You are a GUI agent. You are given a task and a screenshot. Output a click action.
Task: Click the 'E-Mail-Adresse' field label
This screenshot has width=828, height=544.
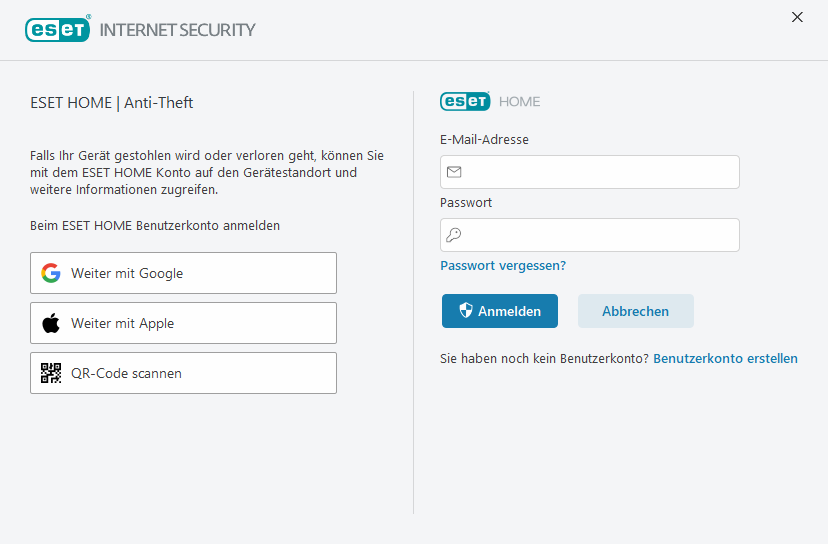484,140
